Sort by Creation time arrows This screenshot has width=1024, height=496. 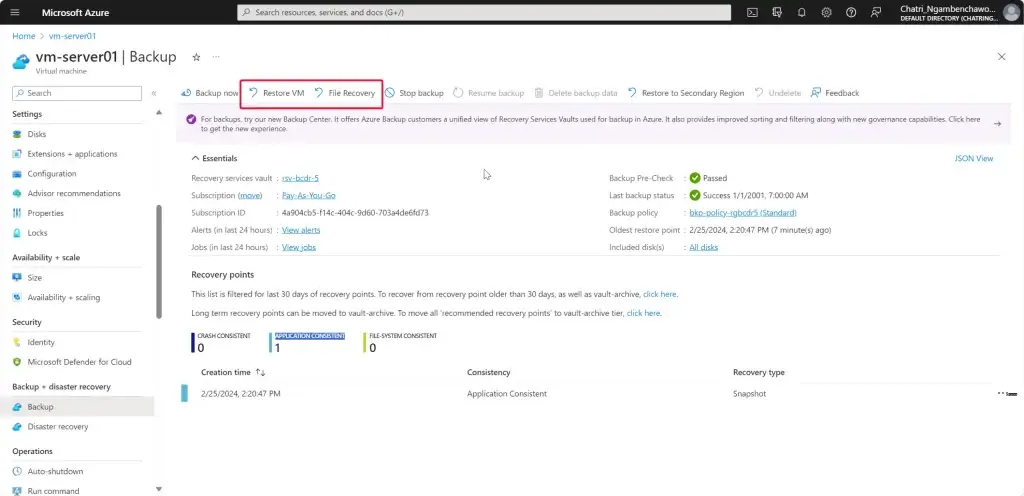pos(261,372)
